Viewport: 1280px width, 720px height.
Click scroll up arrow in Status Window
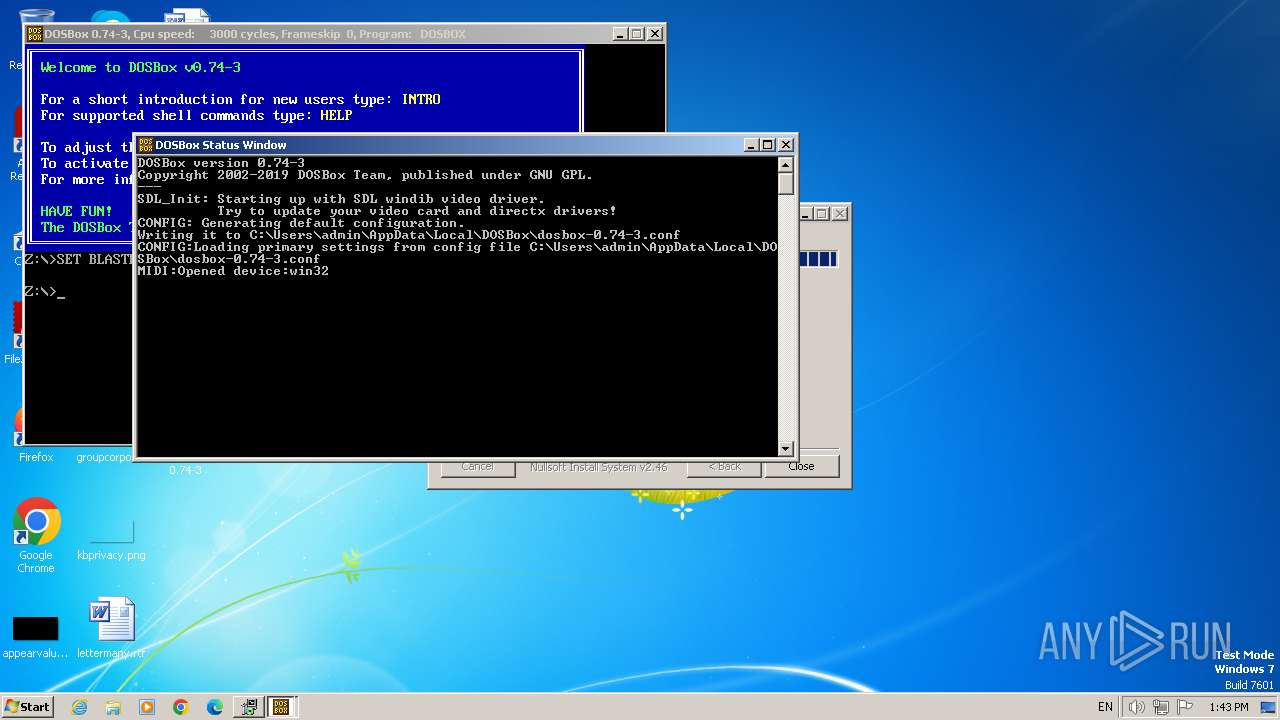tap(786, 165)
